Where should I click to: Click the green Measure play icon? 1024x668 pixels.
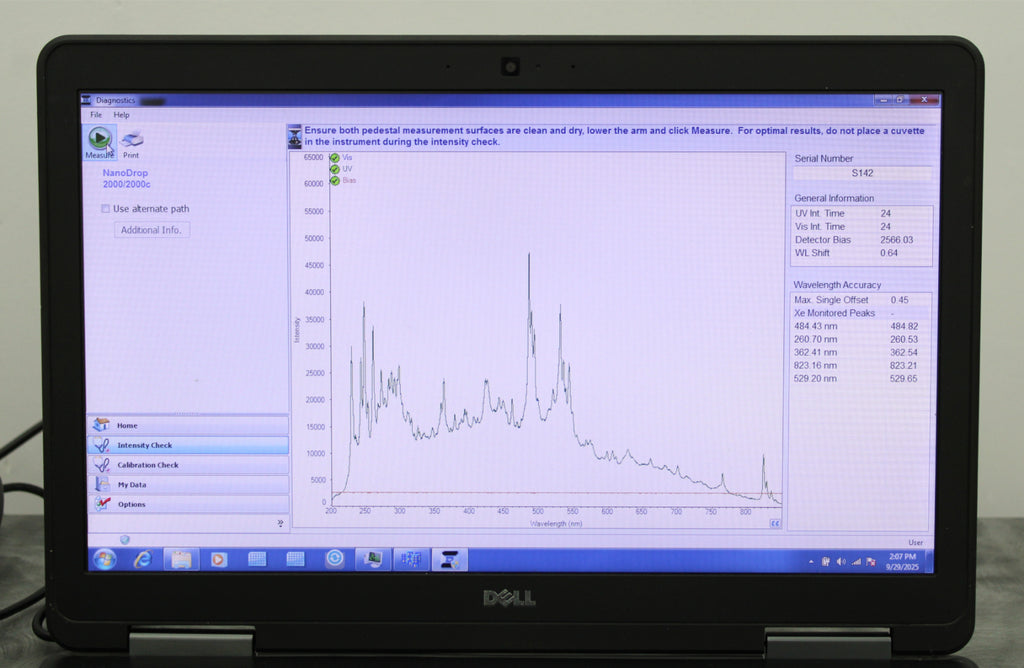pos(99,138)
